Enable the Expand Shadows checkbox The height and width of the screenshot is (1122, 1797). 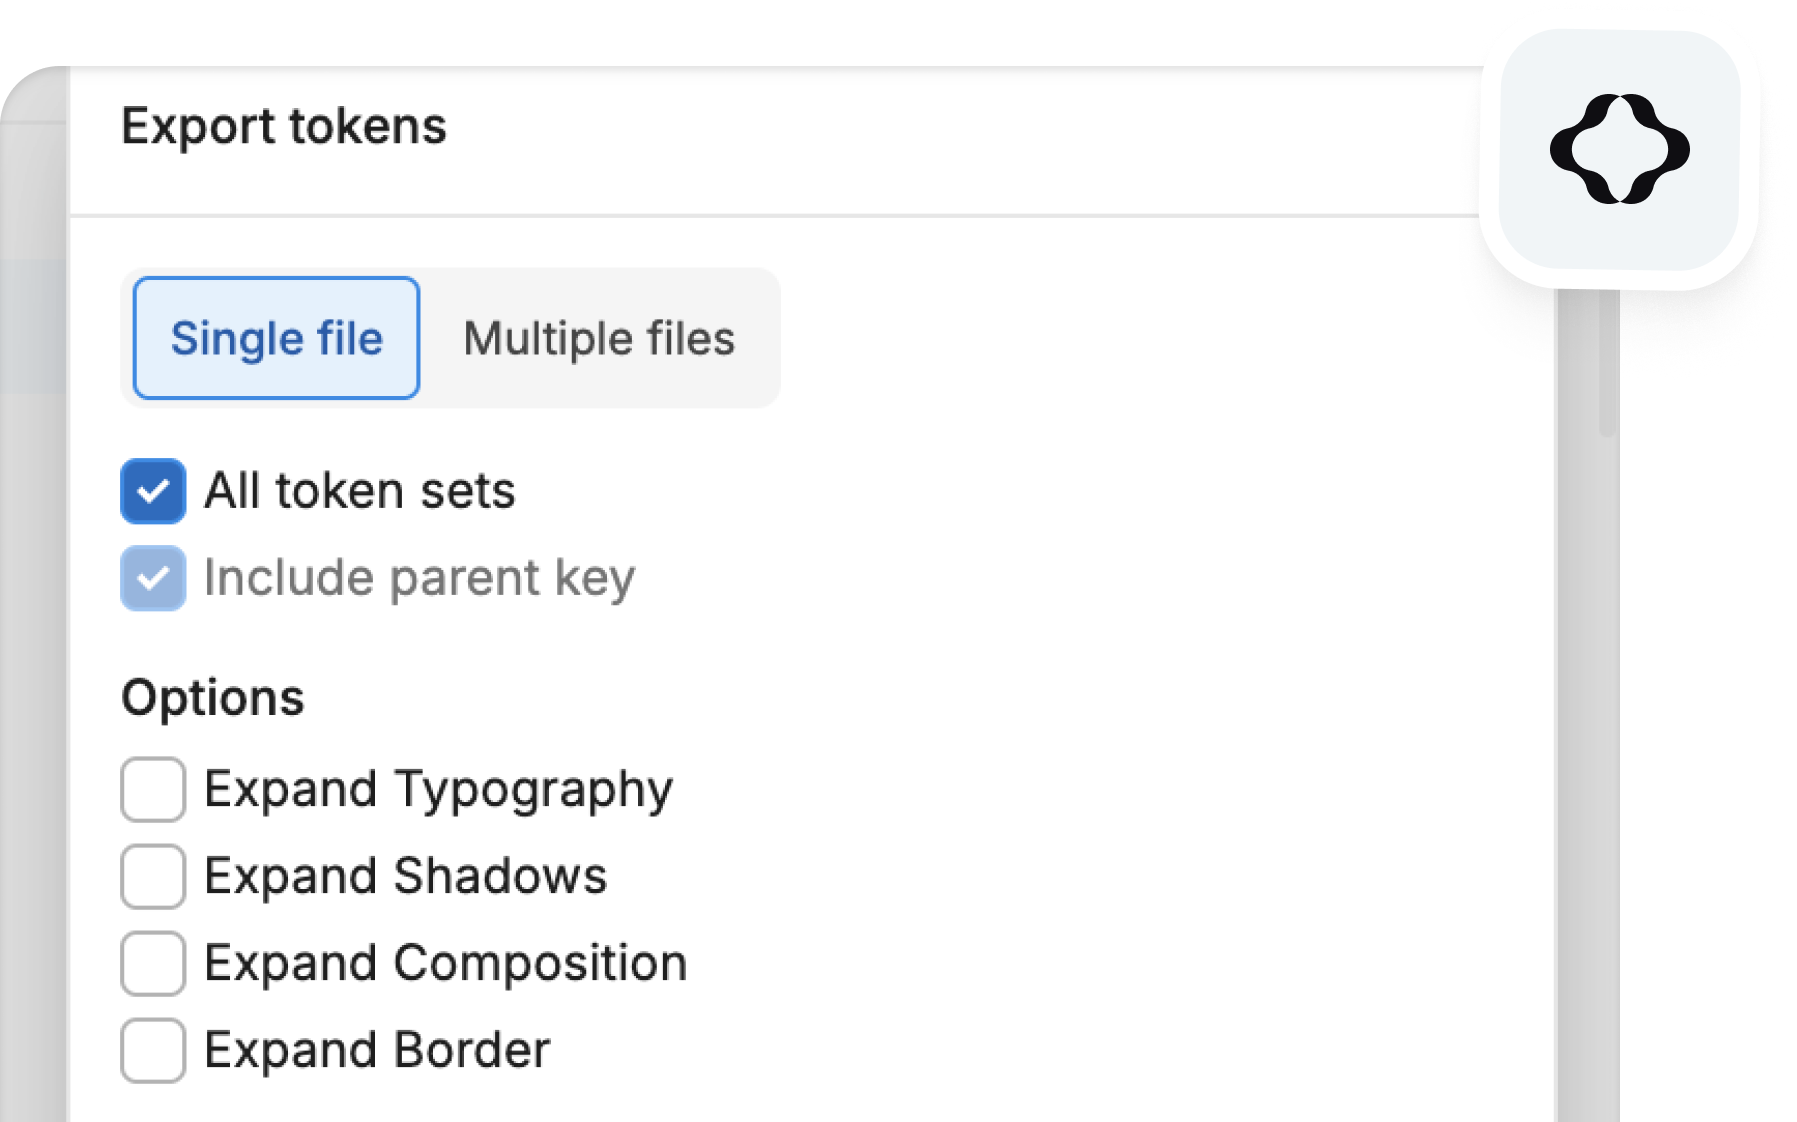point(153,876)
